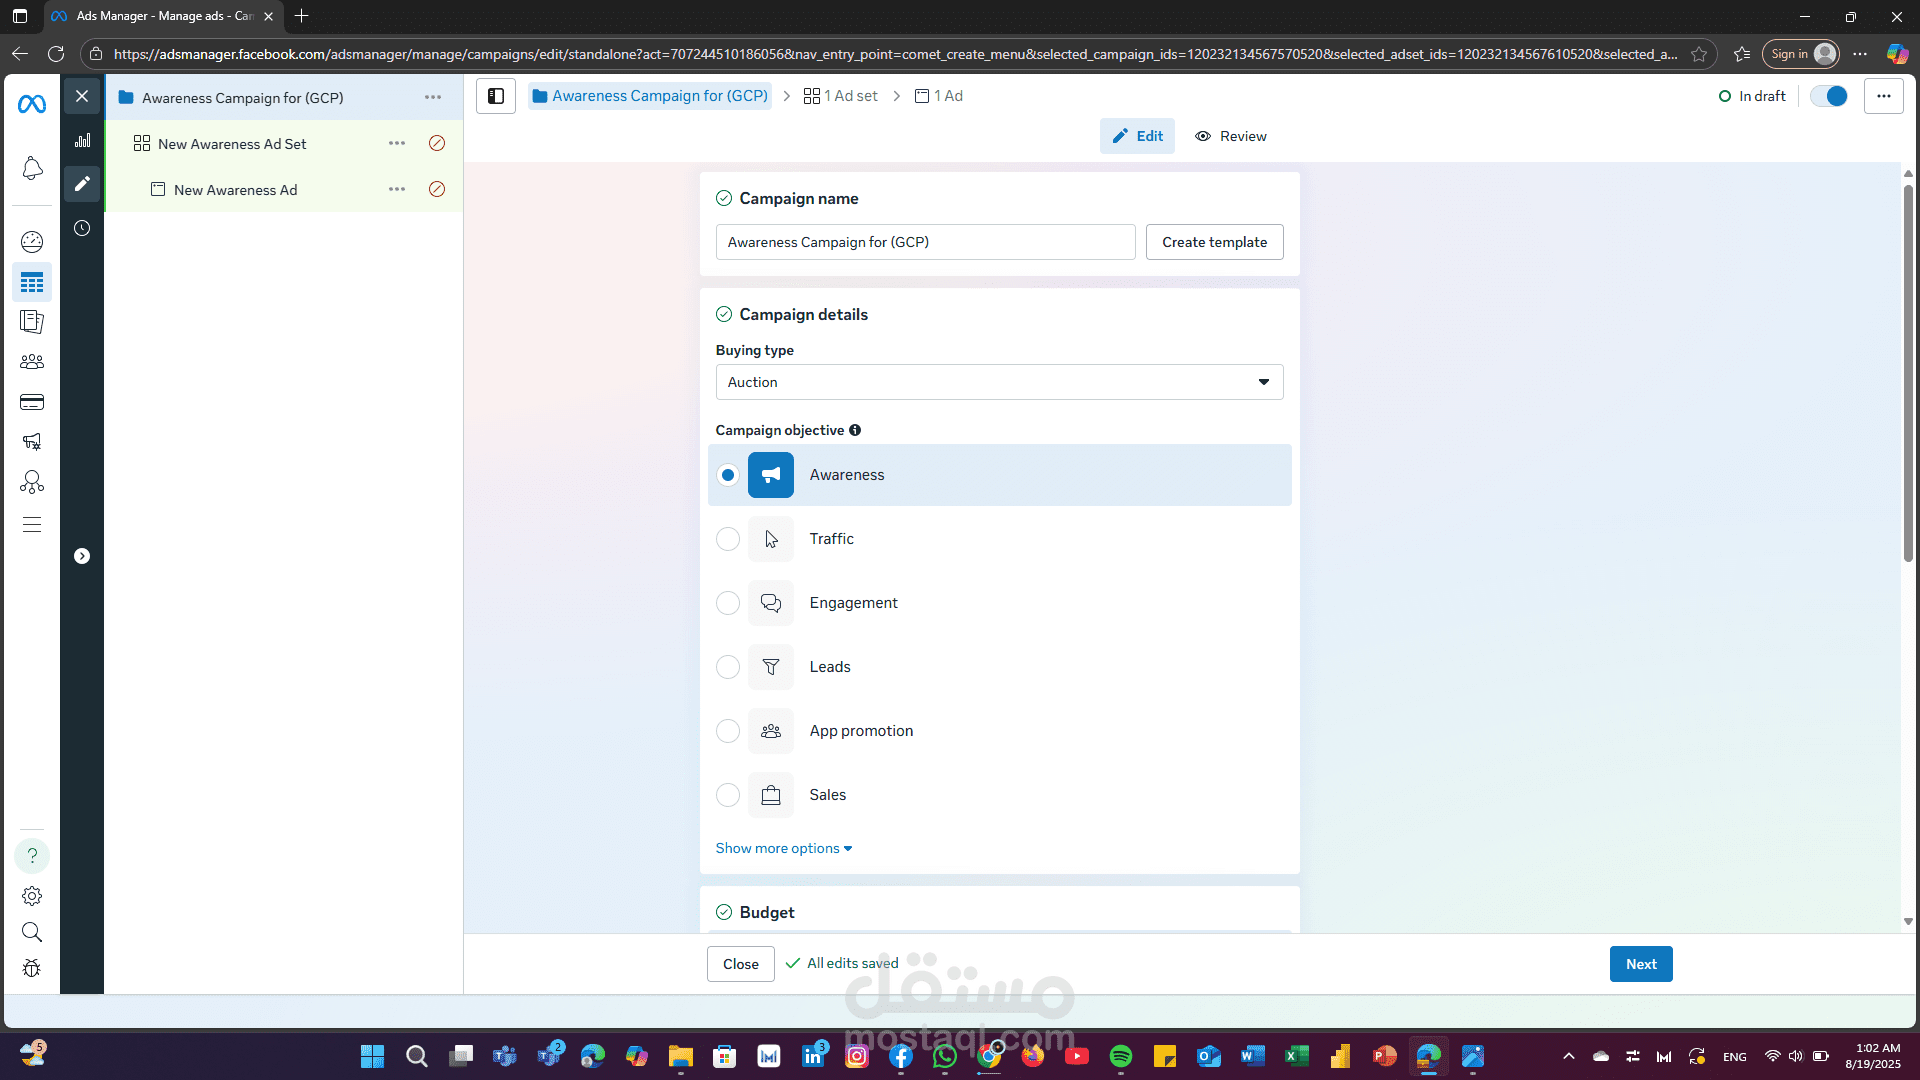The image size is (1920, 1080).
Task: Switch to Edit tab
Action: pos(1138,136)
